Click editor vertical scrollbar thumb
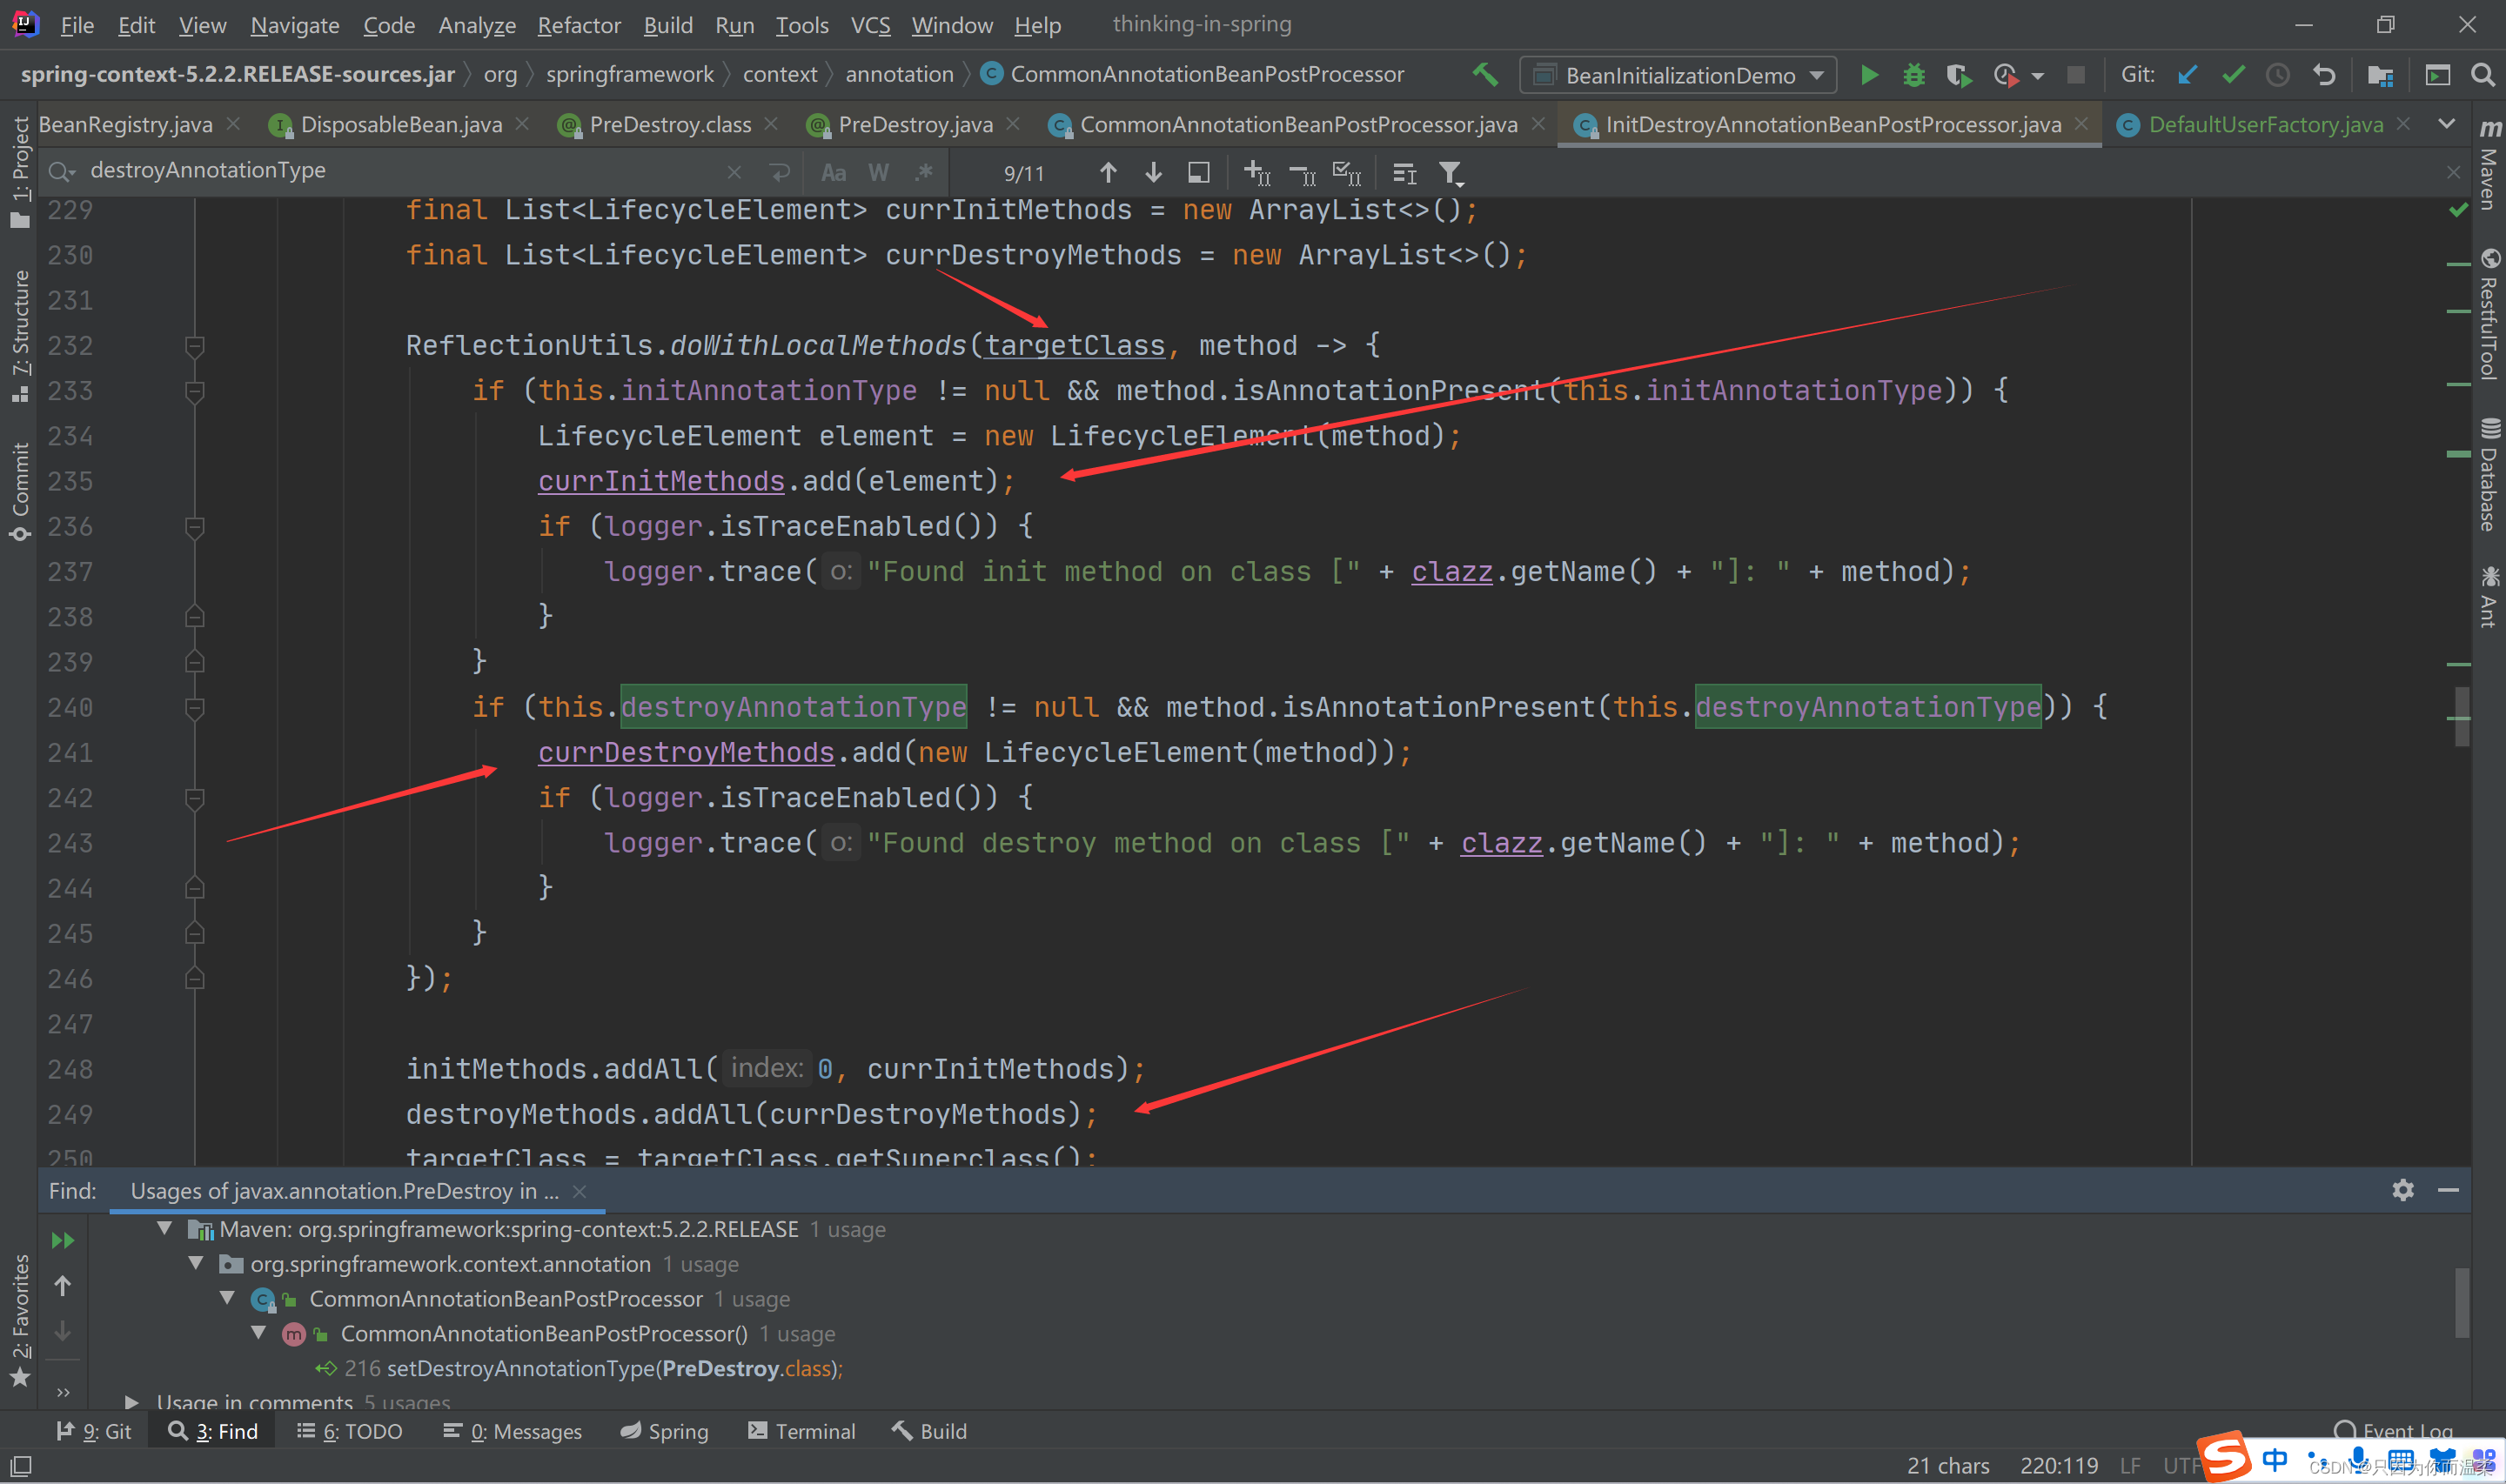 (x=2461, y=716)
